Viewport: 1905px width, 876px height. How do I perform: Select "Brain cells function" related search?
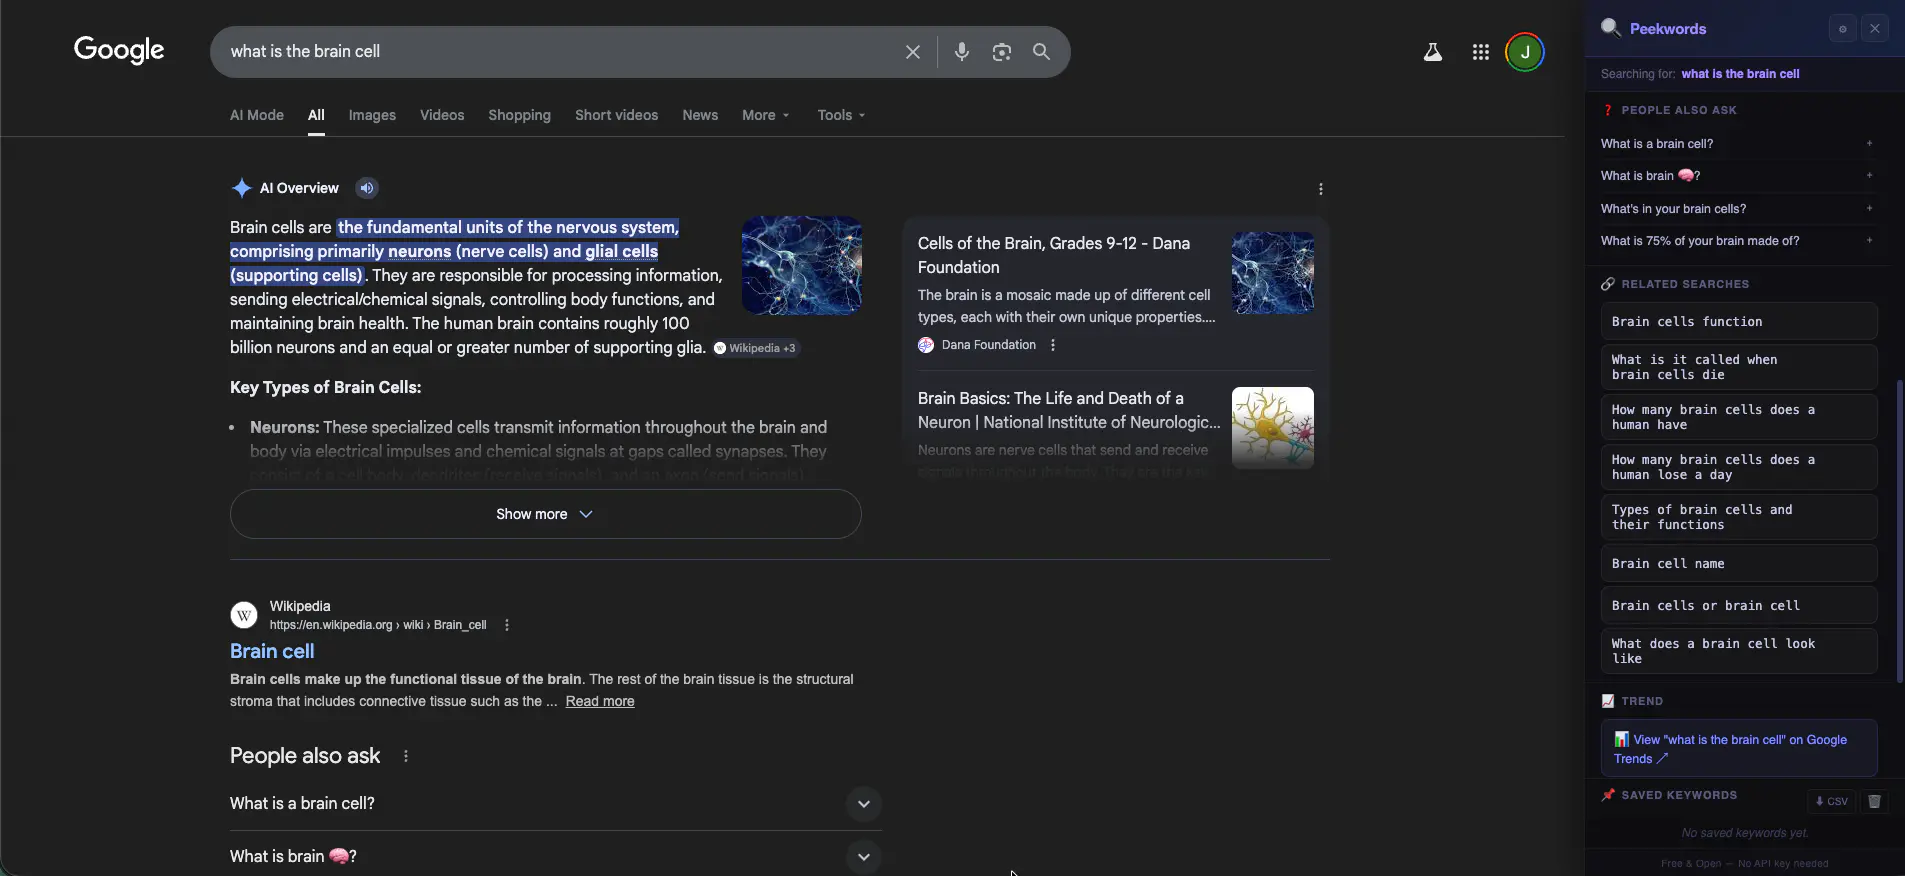pyautogui.click(x=1738, y=322)
